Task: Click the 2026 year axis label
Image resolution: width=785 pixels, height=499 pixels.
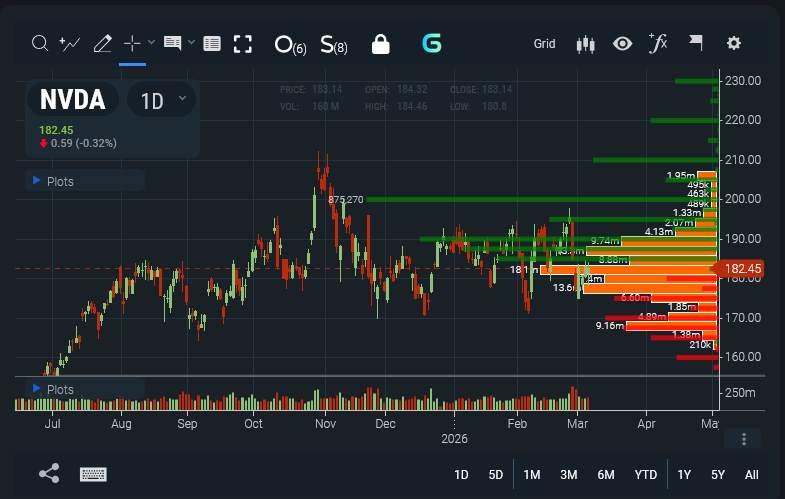Action: [x=454, y=439]
